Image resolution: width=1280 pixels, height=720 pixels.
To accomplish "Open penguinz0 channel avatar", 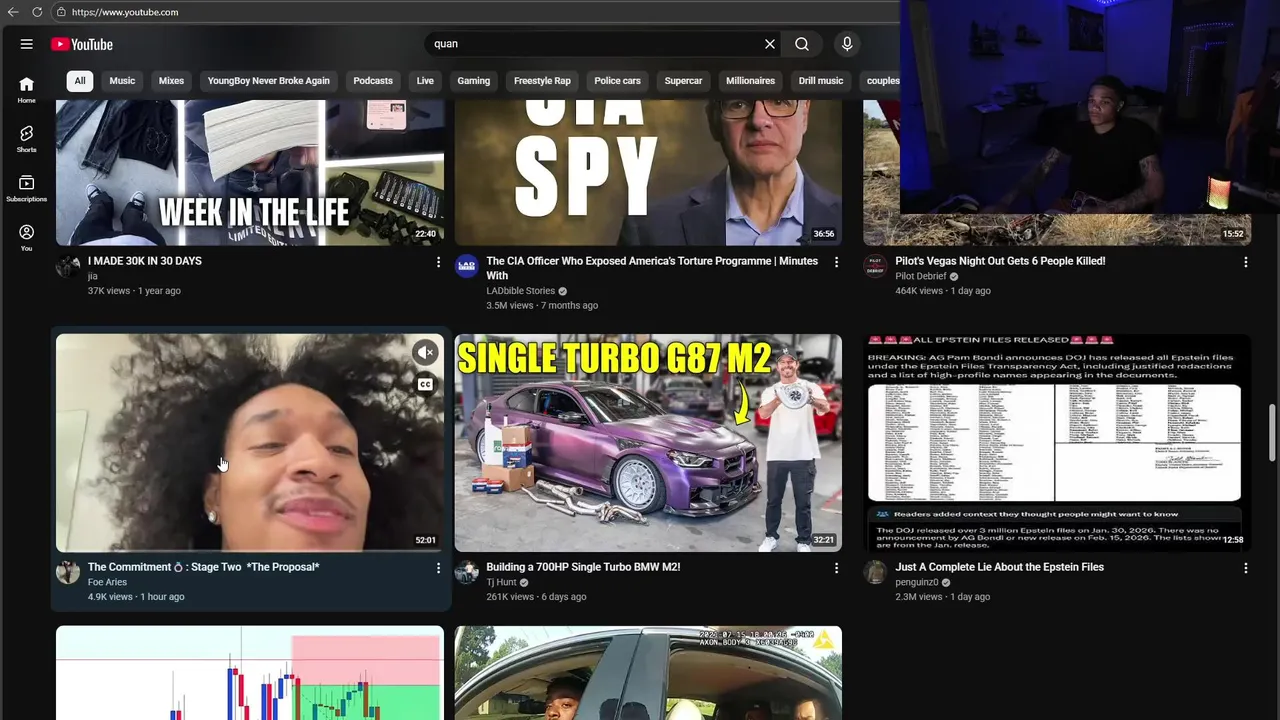I will pos(875,572).
